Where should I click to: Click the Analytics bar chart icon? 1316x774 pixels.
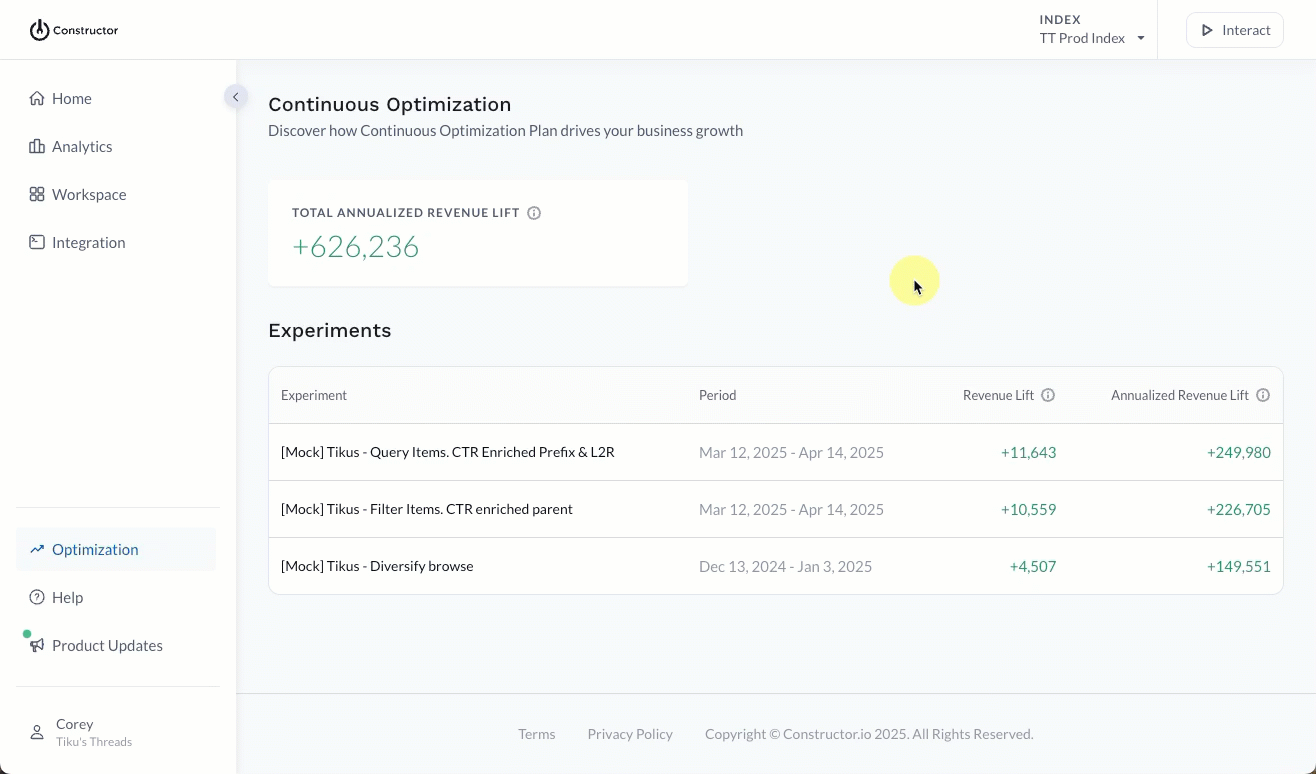(37, 146)
